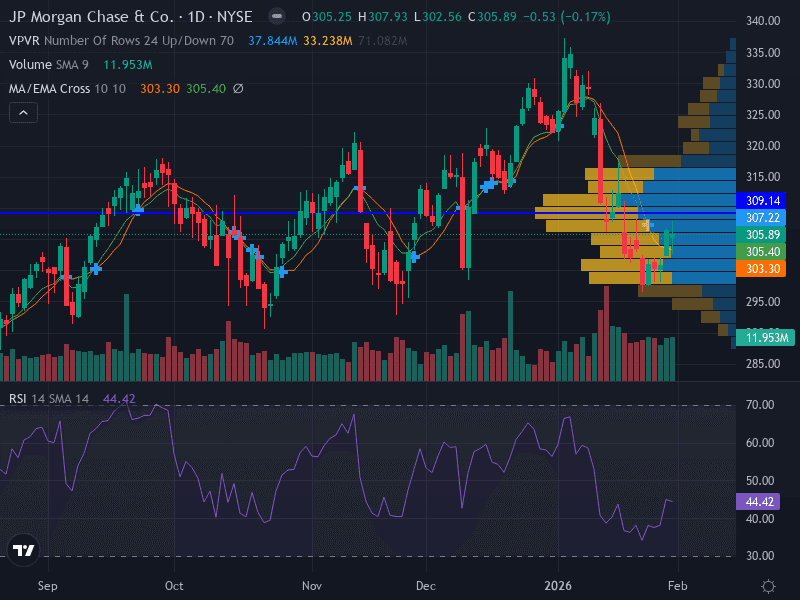Click the RSI value 44.42 in the legend
This screenshot has height=600, width=800.
coord(119,398)
